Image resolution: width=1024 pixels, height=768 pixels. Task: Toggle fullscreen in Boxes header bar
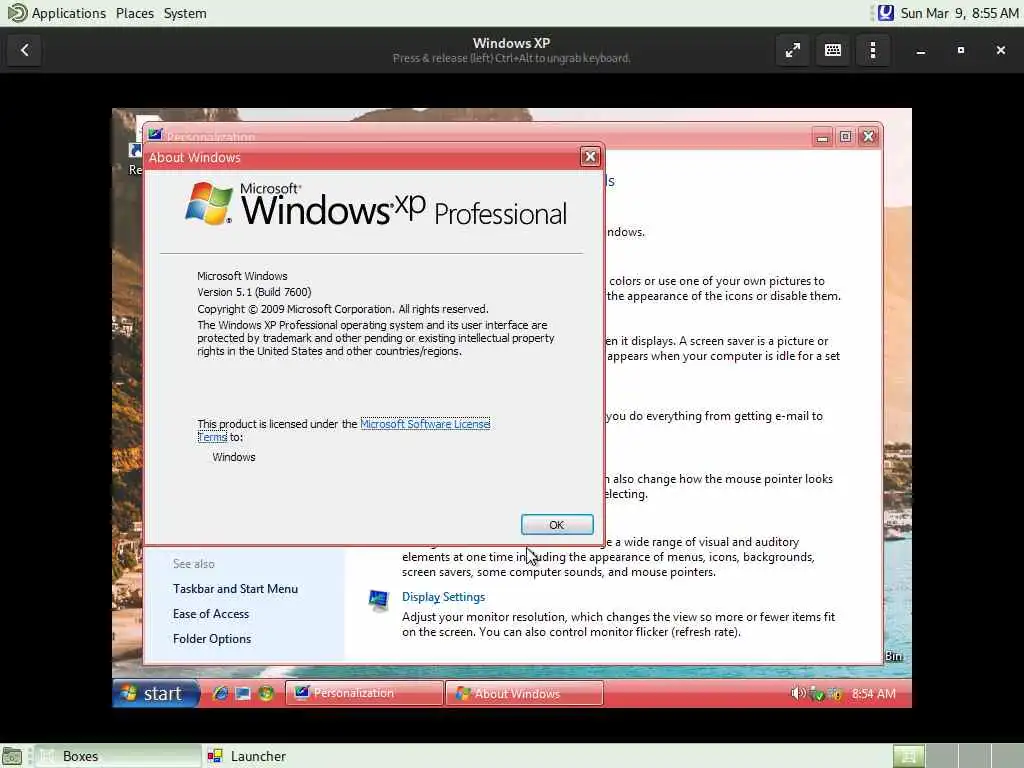point(793,50)
